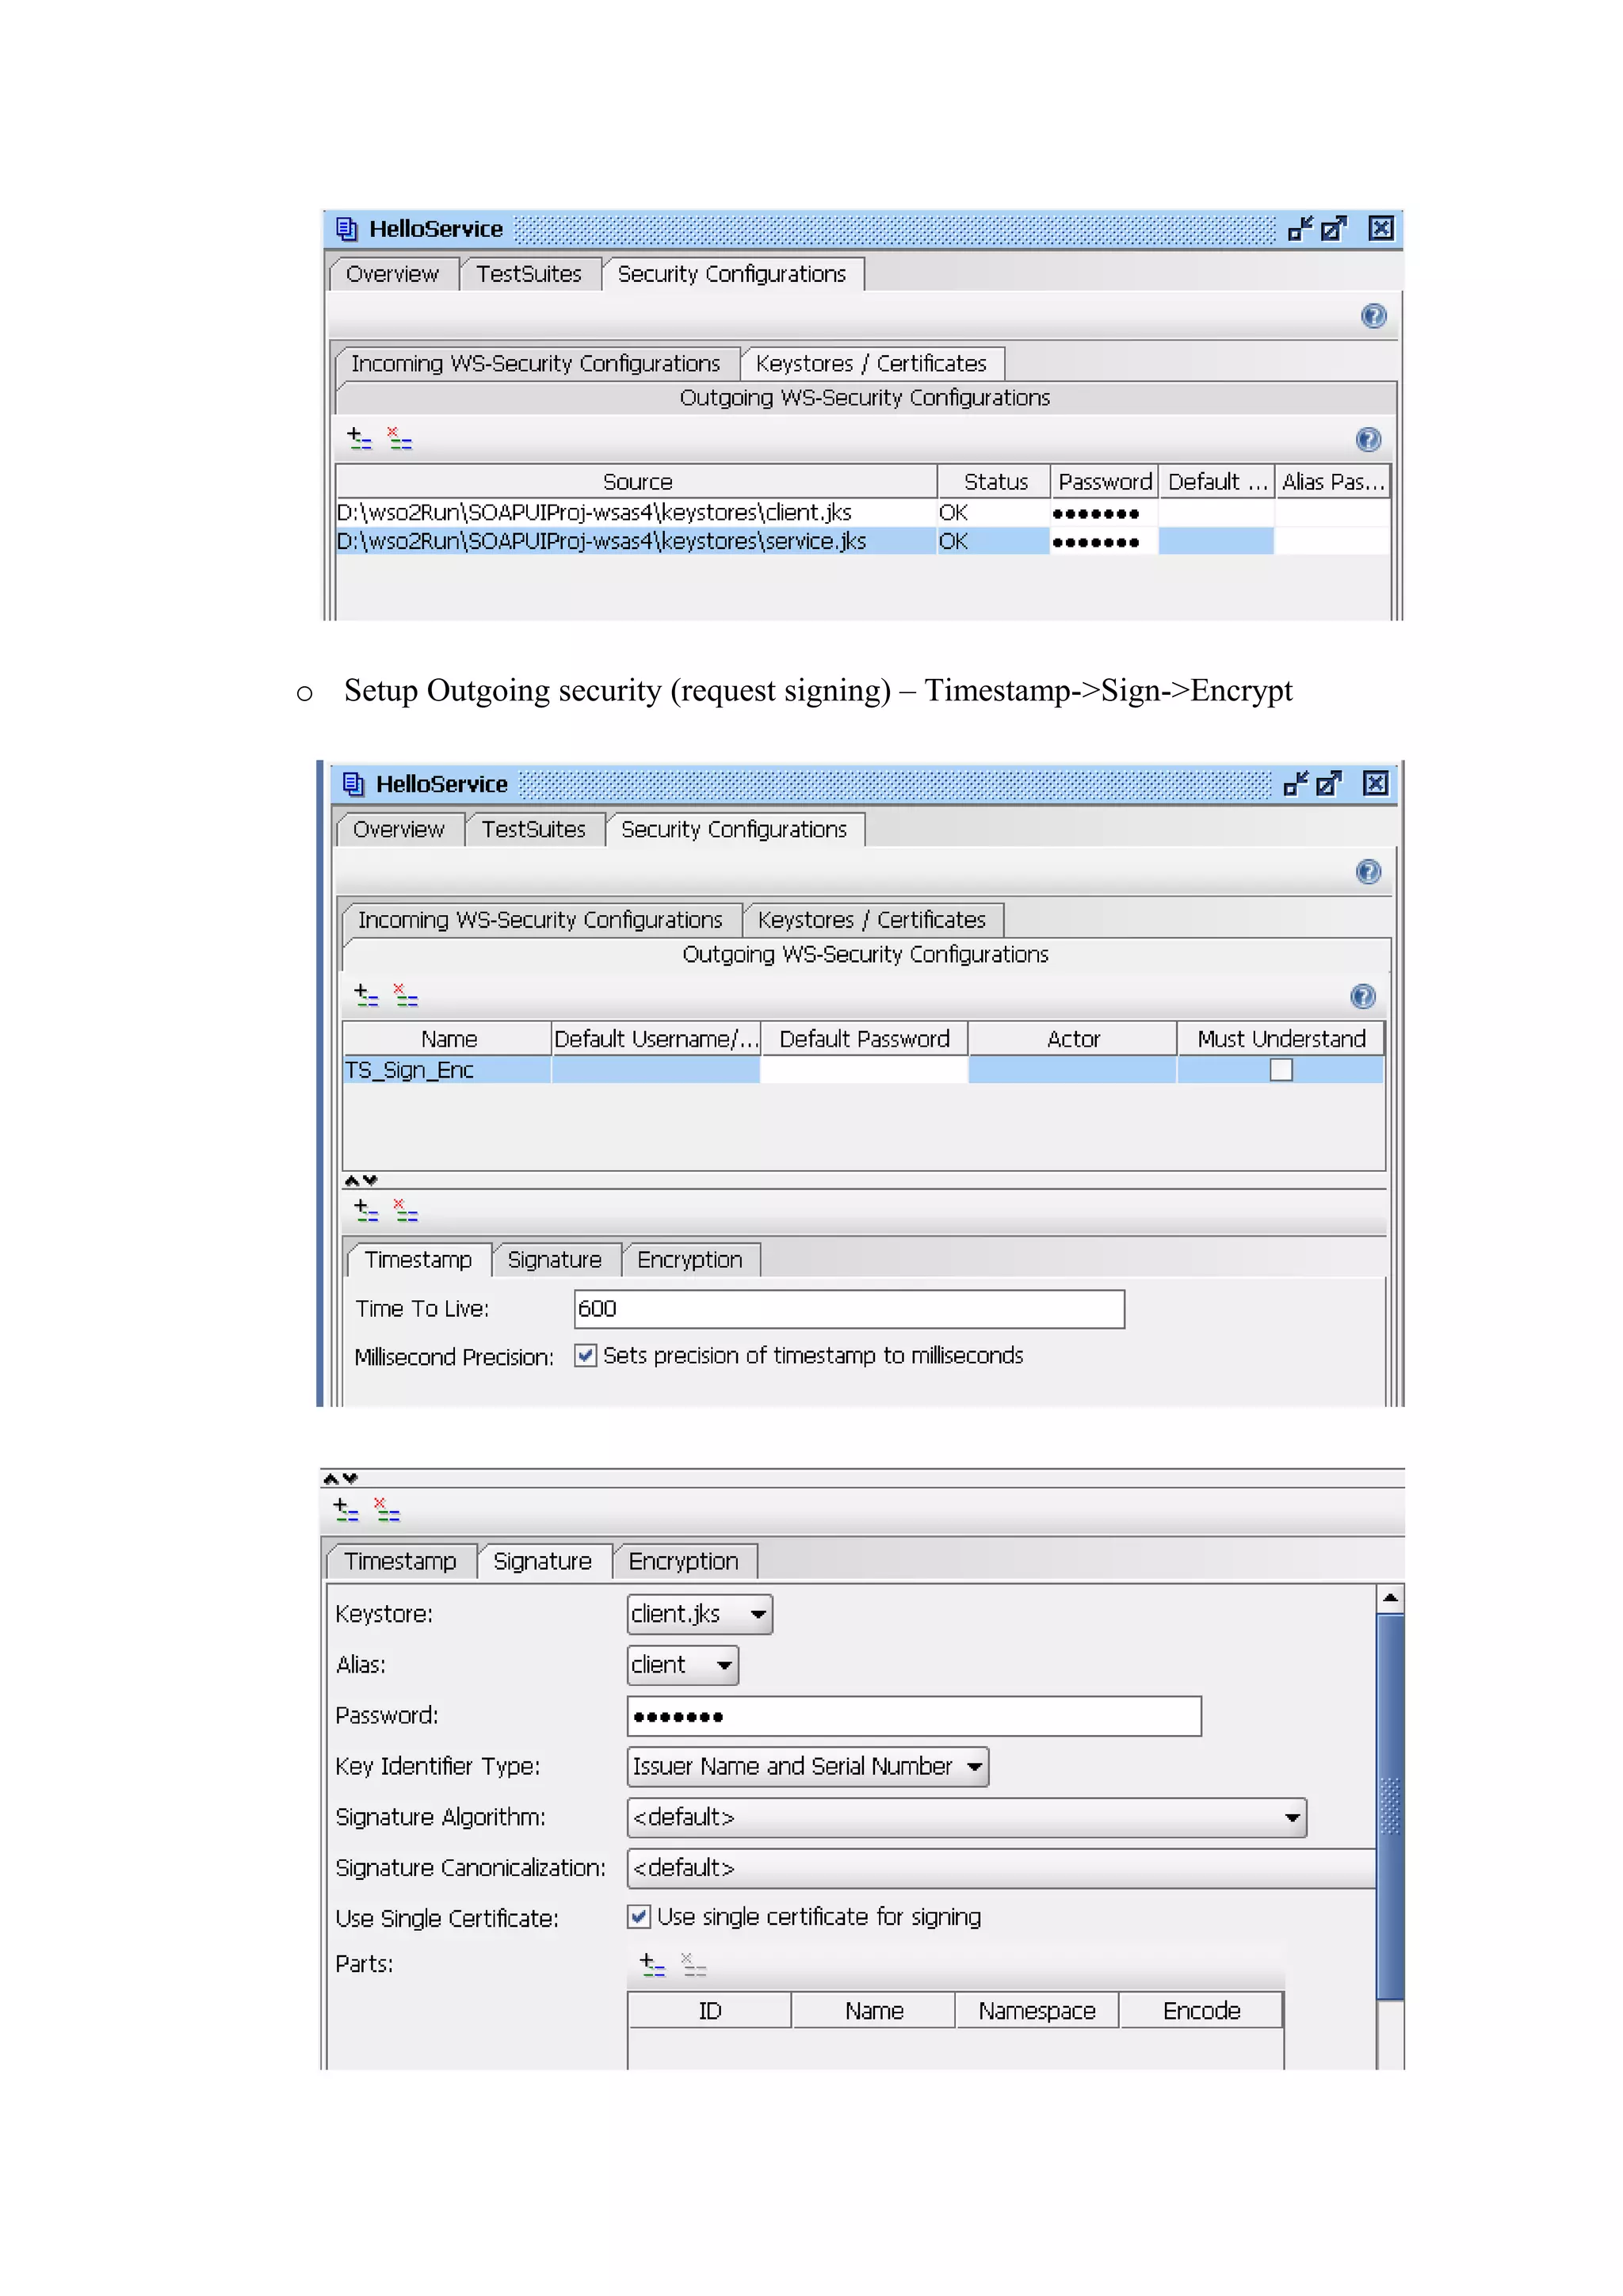The height and width of the screenshot is (2296, 1623).
Task: Remove selected keystore in the top Keystores panel
Action: [x=400, y=438]
